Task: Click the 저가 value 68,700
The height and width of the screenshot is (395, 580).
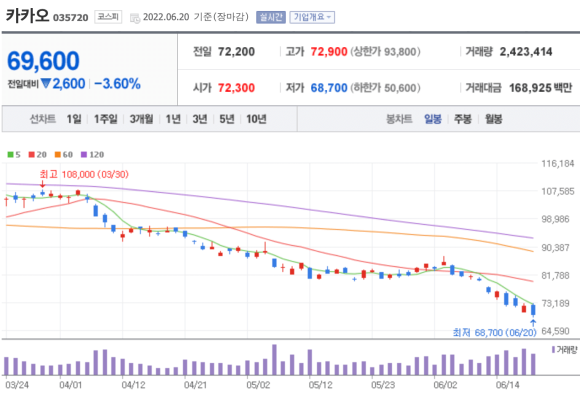Action: point(329,88)
